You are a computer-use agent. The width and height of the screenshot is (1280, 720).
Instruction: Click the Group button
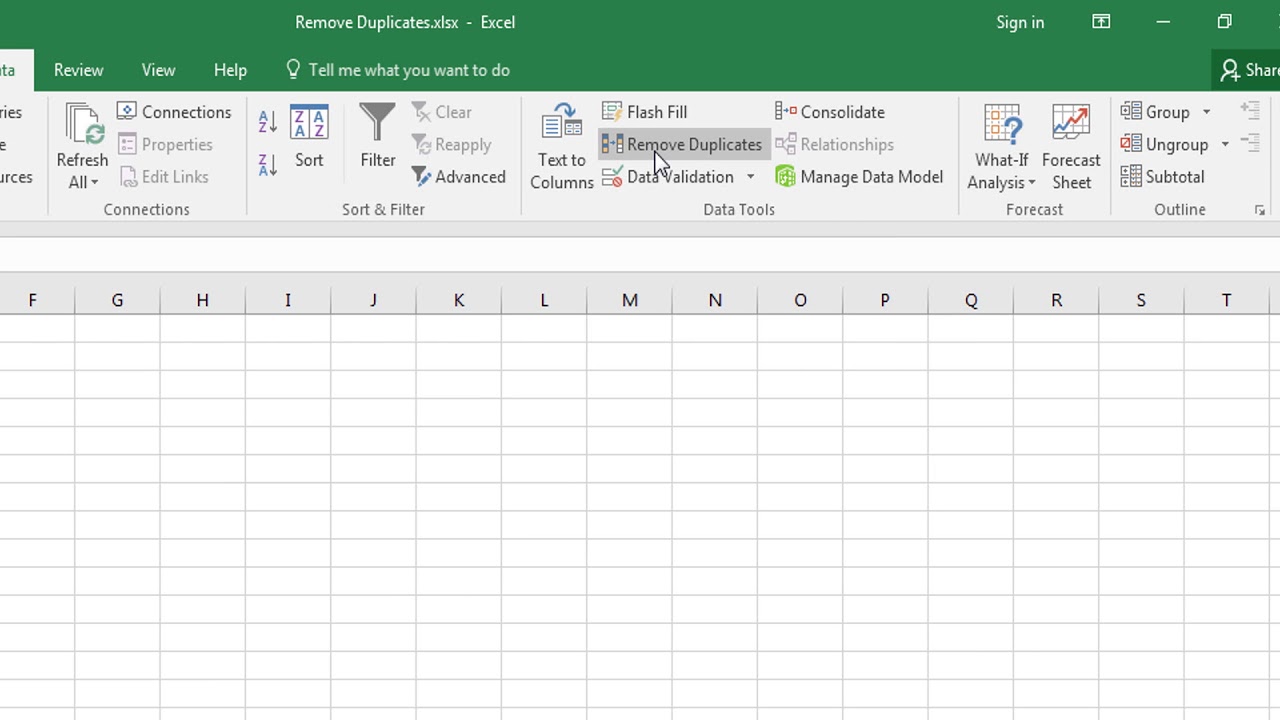(1155, 112)
